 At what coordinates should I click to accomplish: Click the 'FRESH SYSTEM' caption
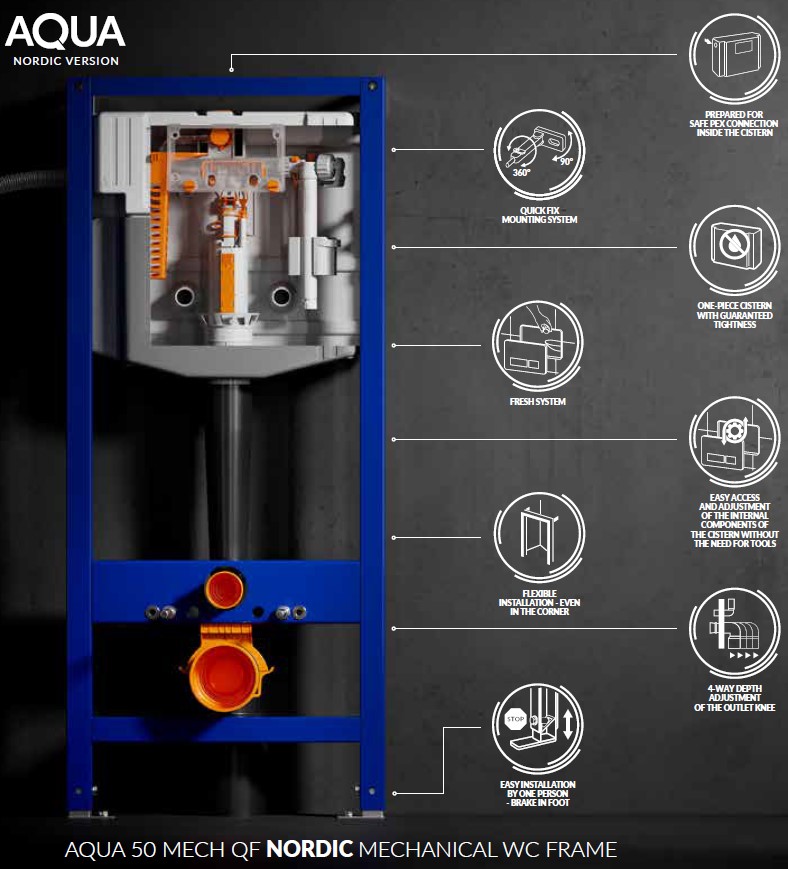(x=538, y=401)
